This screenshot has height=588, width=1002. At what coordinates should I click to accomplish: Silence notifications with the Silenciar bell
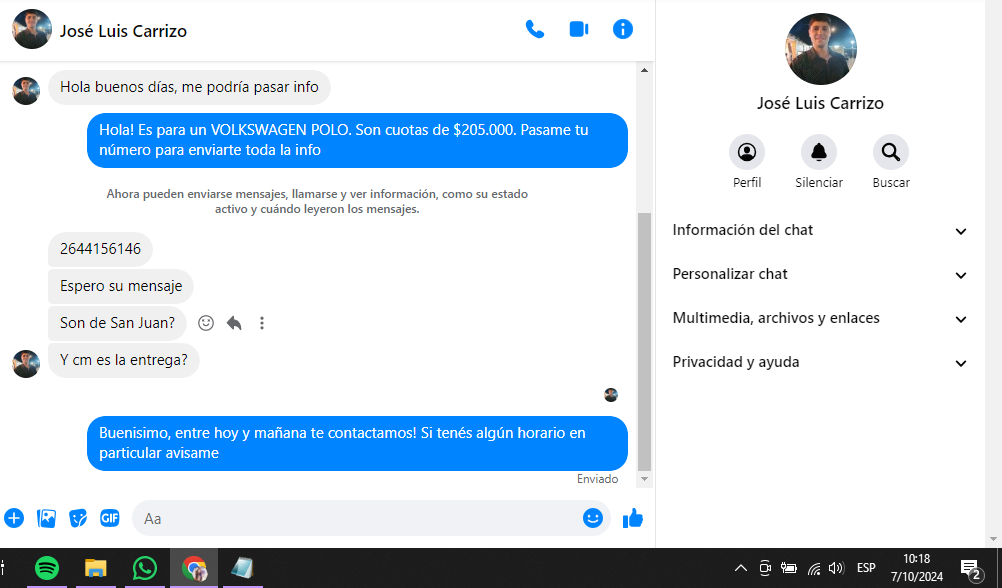819,152
